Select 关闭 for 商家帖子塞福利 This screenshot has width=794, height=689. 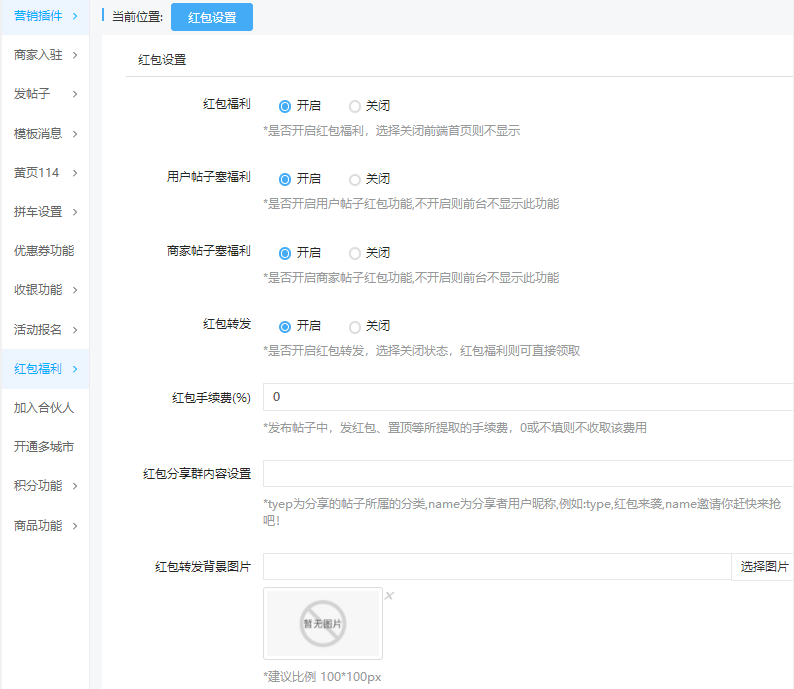coord(355,253)
